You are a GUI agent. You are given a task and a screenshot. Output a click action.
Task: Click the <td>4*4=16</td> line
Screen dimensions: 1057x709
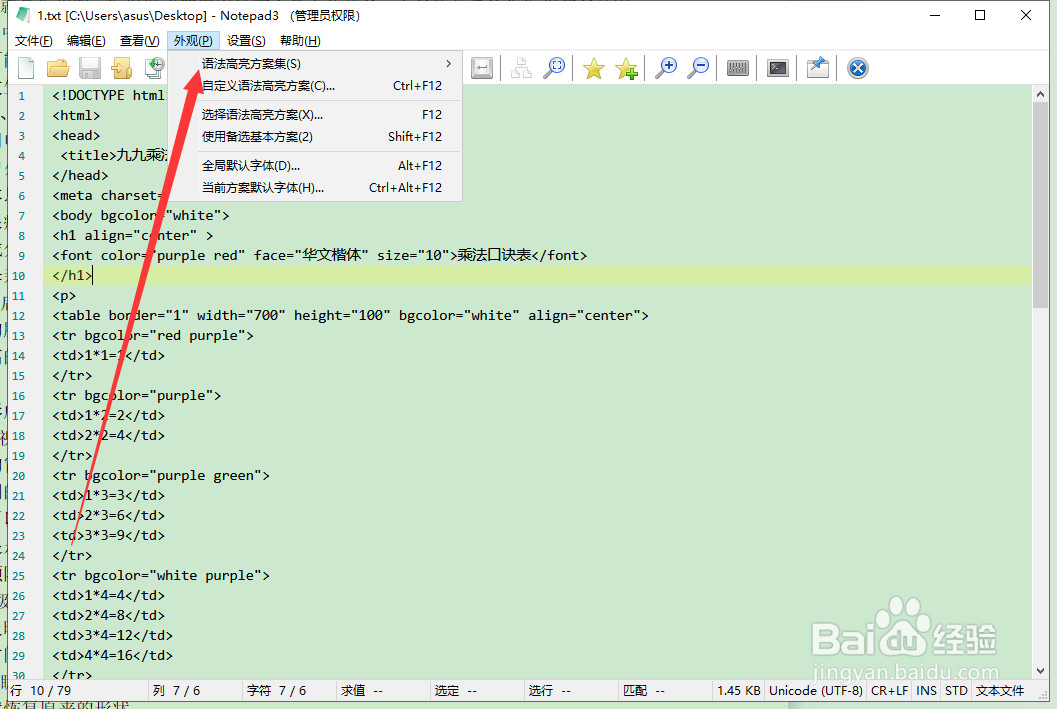(113, 655)
